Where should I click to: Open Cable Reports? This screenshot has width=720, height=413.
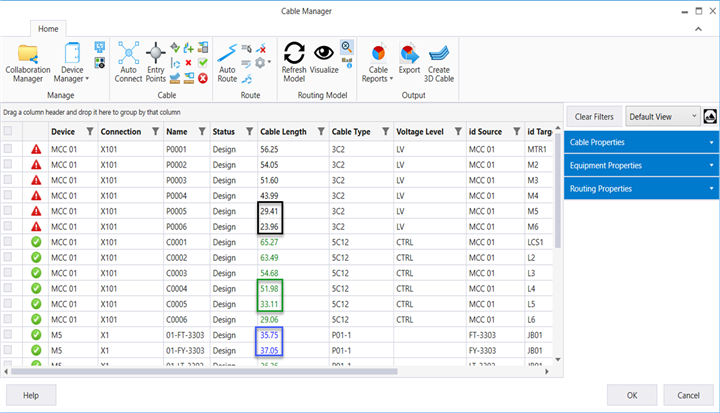[378, 63]
